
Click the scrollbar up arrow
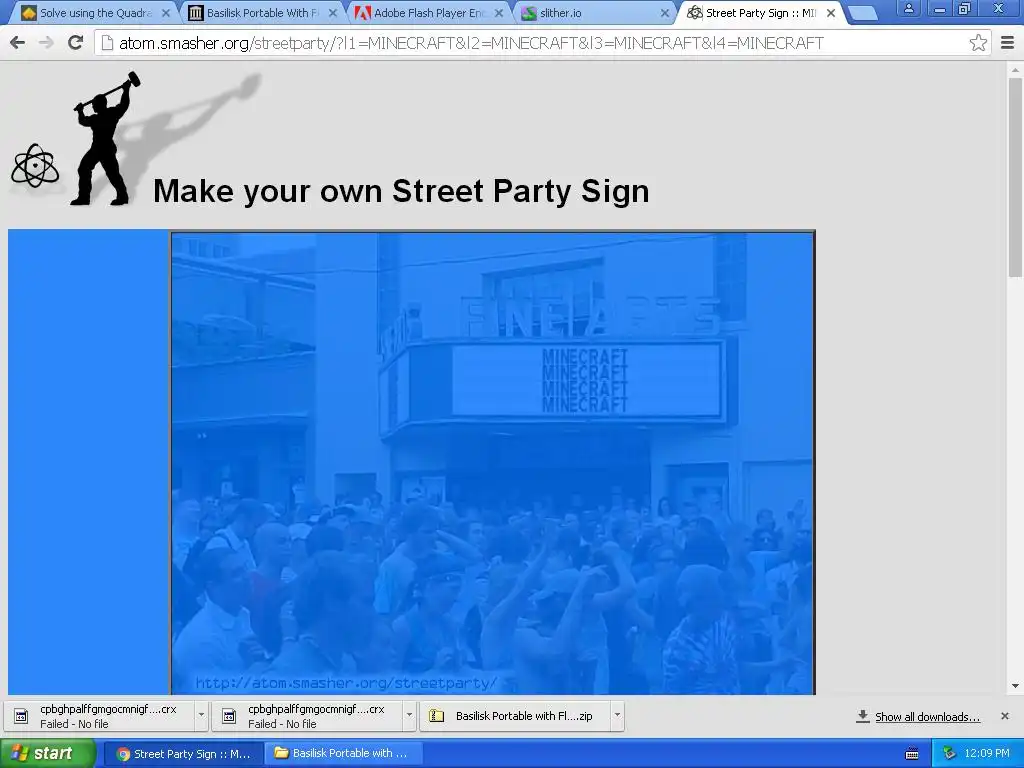coord(1015,69)
